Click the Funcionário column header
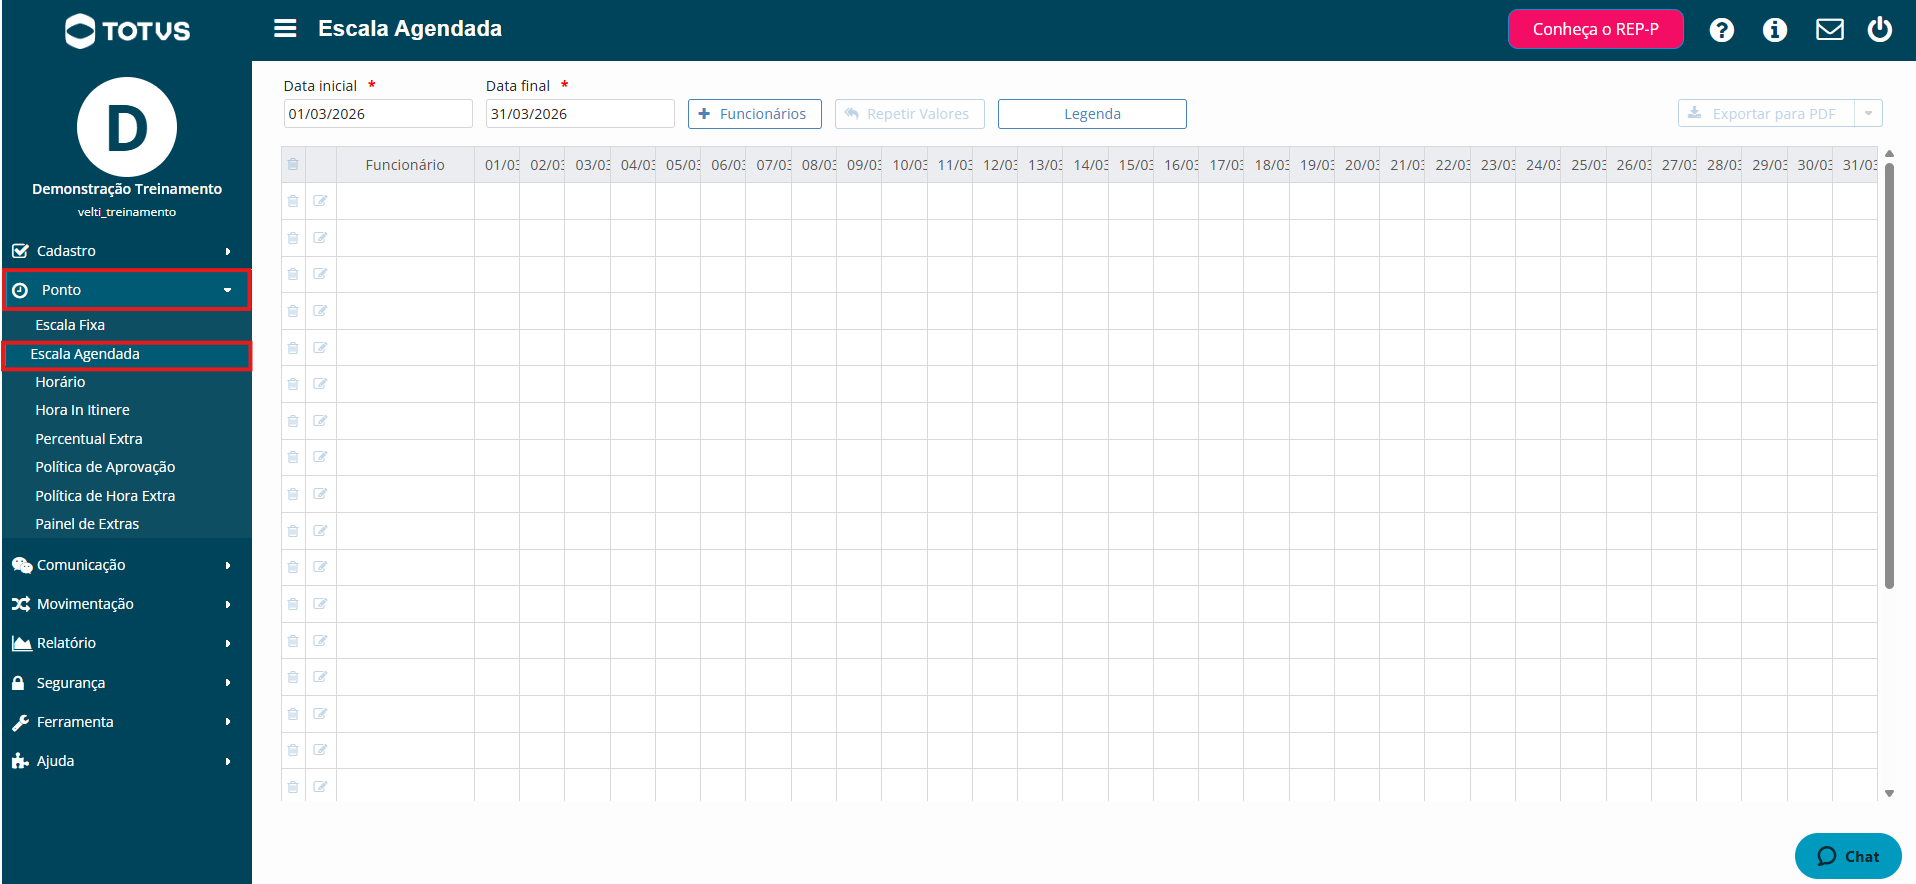This screenshot has width=1916, height=884. tap(405, 165)
